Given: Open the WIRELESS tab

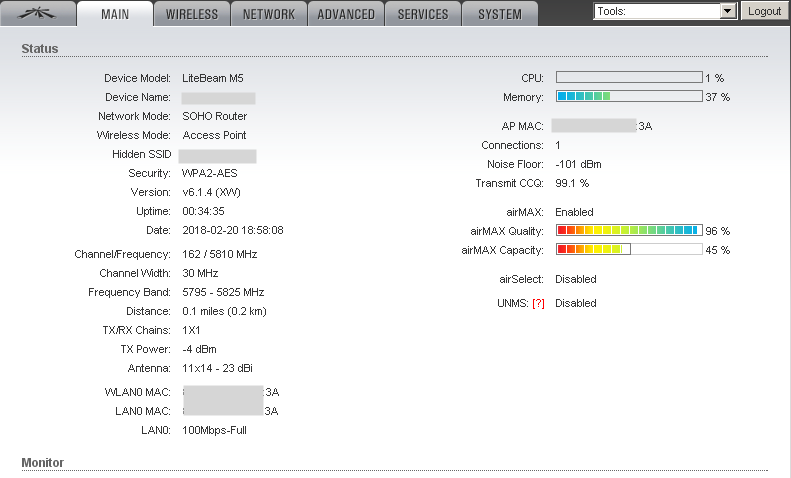Looking at the screenshot, I should pos(192,14).
